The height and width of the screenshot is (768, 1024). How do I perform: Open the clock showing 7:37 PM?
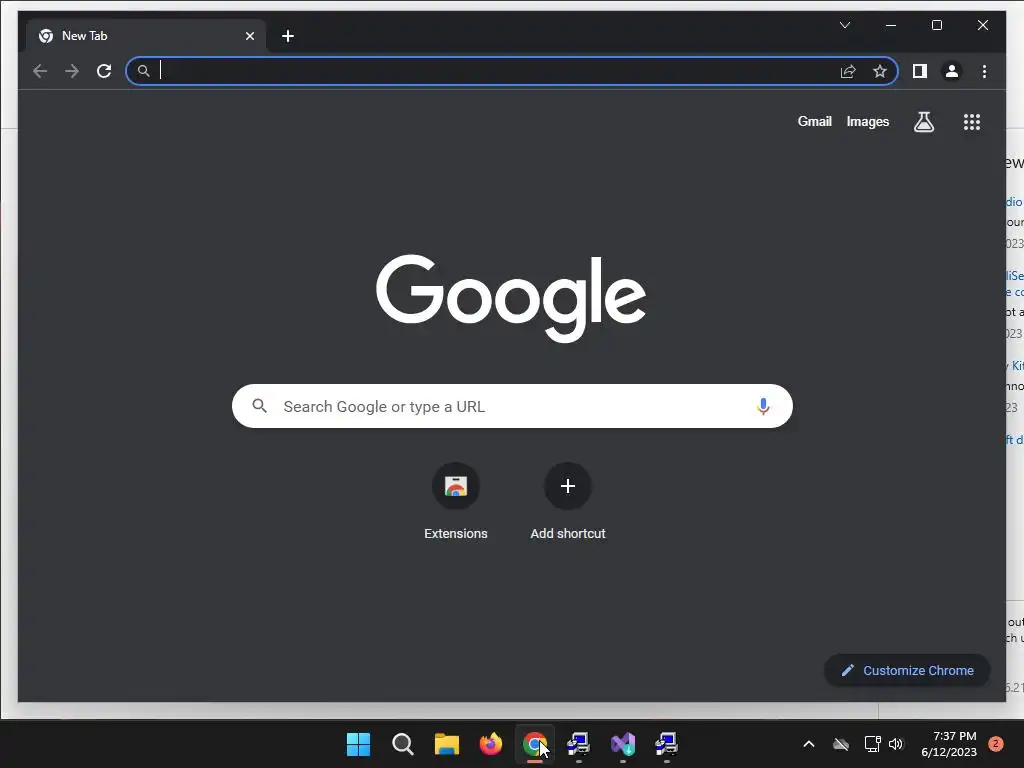[949, 744]
